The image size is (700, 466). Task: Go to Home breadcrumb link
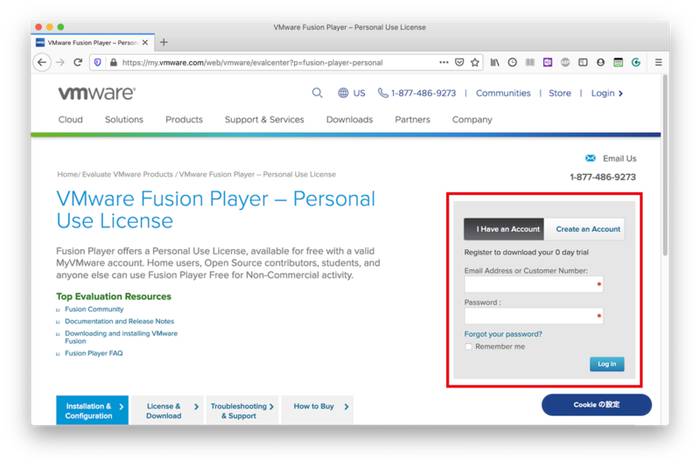point(67,174)
